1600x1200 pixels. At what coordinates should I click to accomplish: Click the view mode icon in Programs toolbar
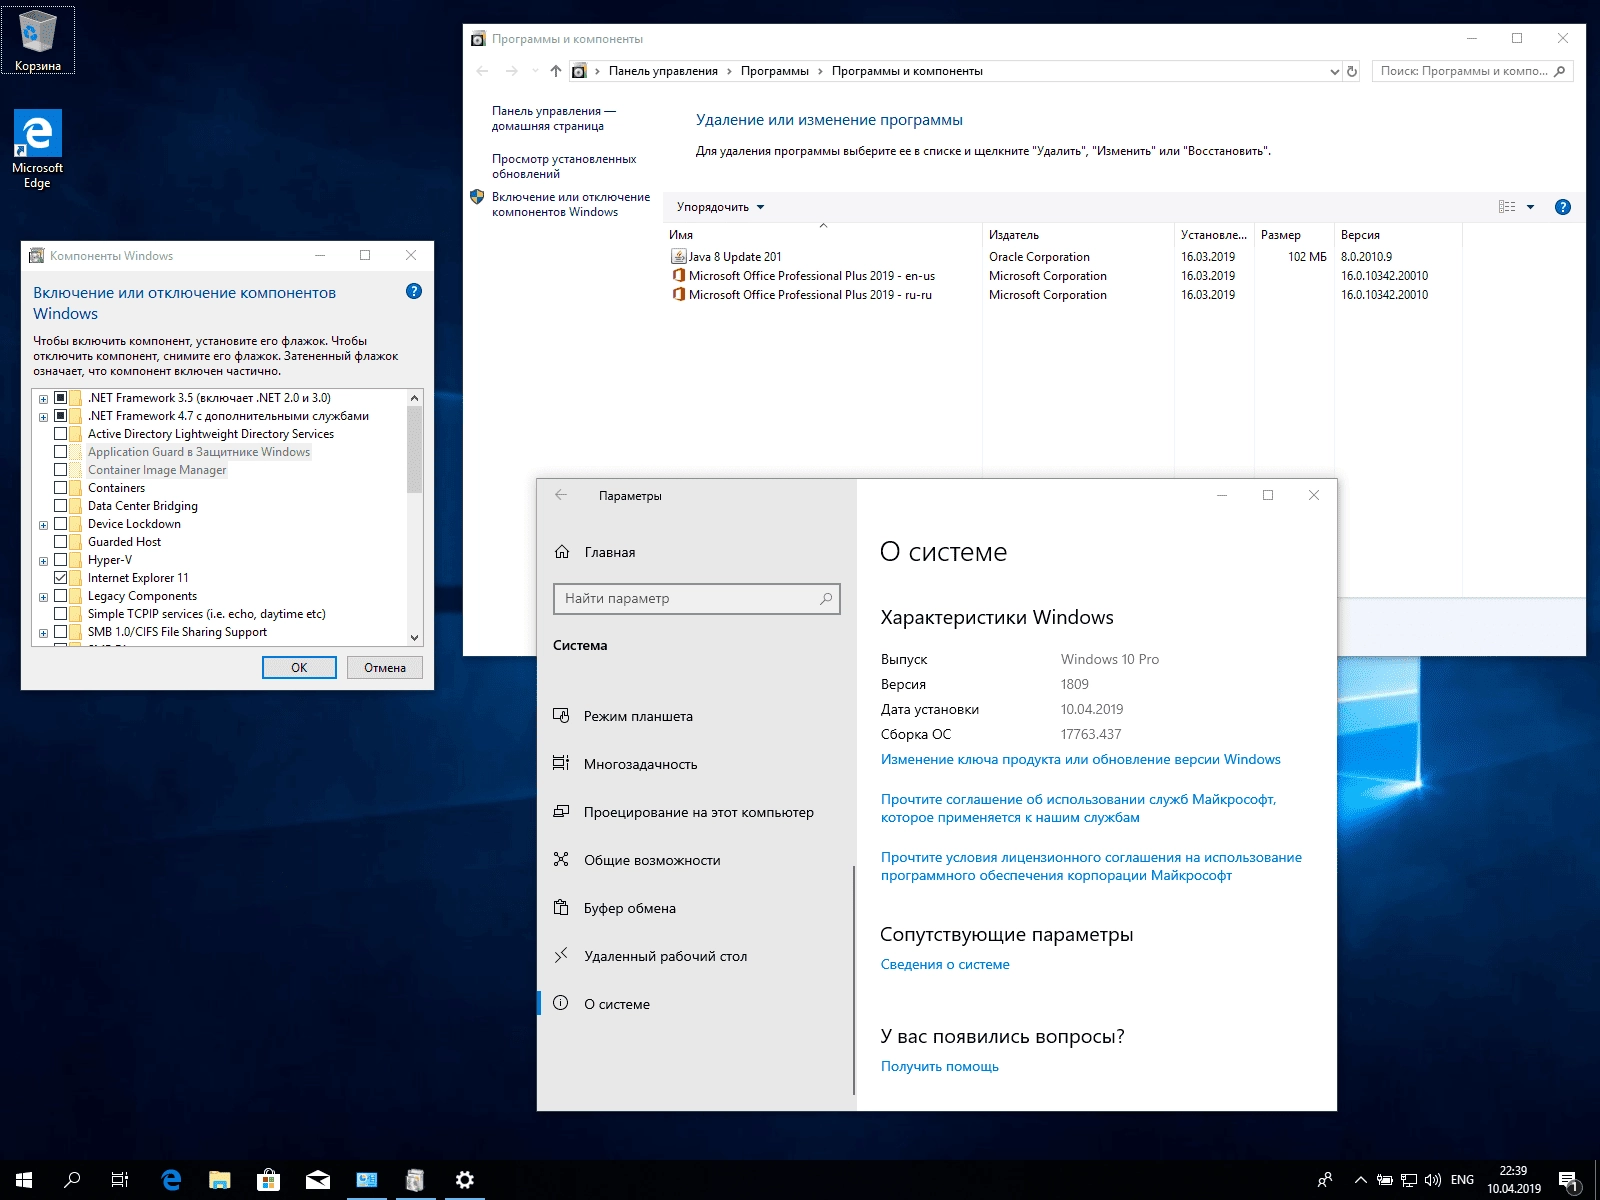coord(1507,207)
